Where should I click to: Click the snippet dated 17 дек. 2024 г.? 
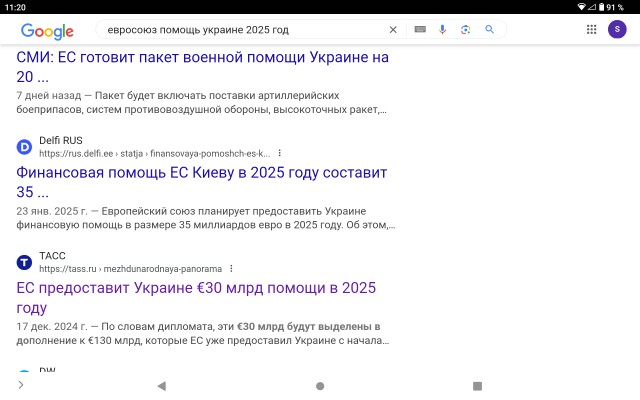tap(203, 333)
